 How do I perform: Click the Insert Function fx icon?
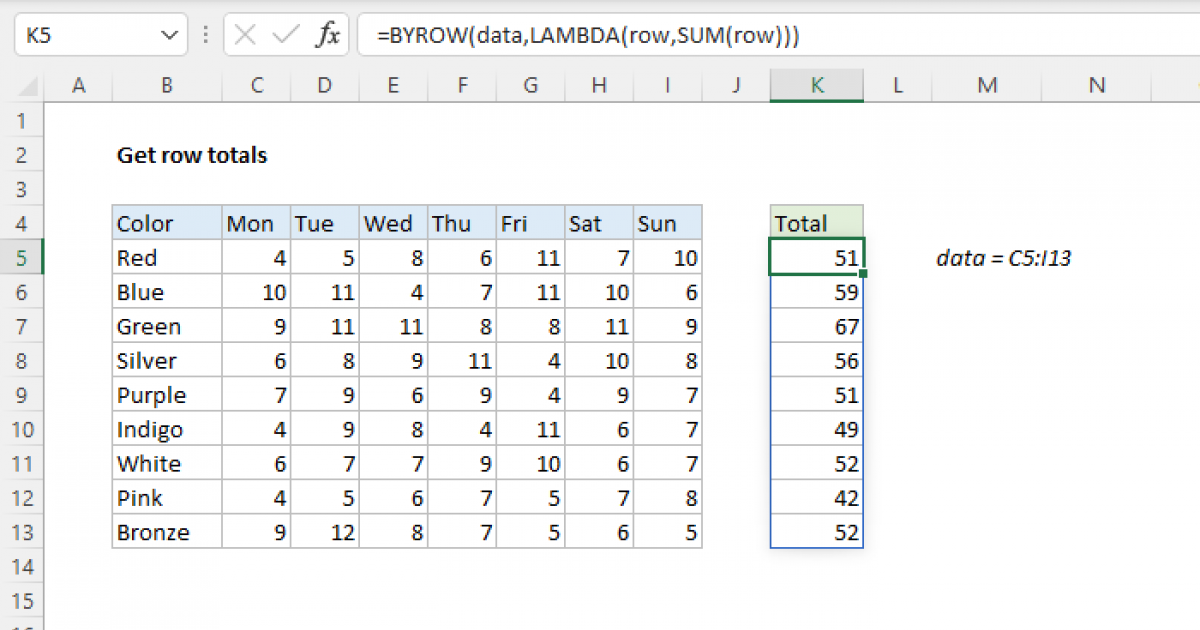(x=328, y=36)
